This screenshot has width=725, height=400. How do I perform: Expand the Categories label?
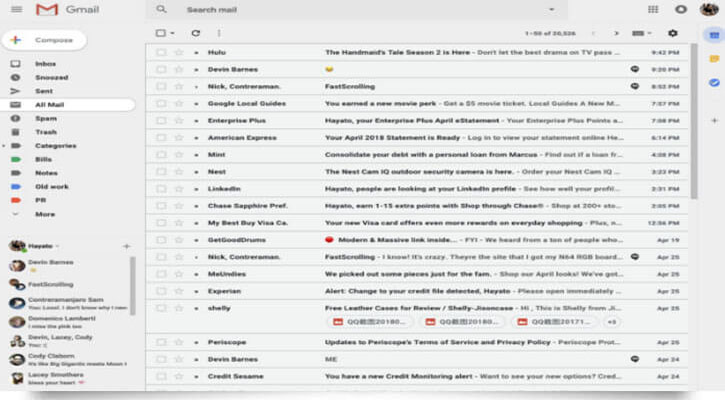coord(4,146)
